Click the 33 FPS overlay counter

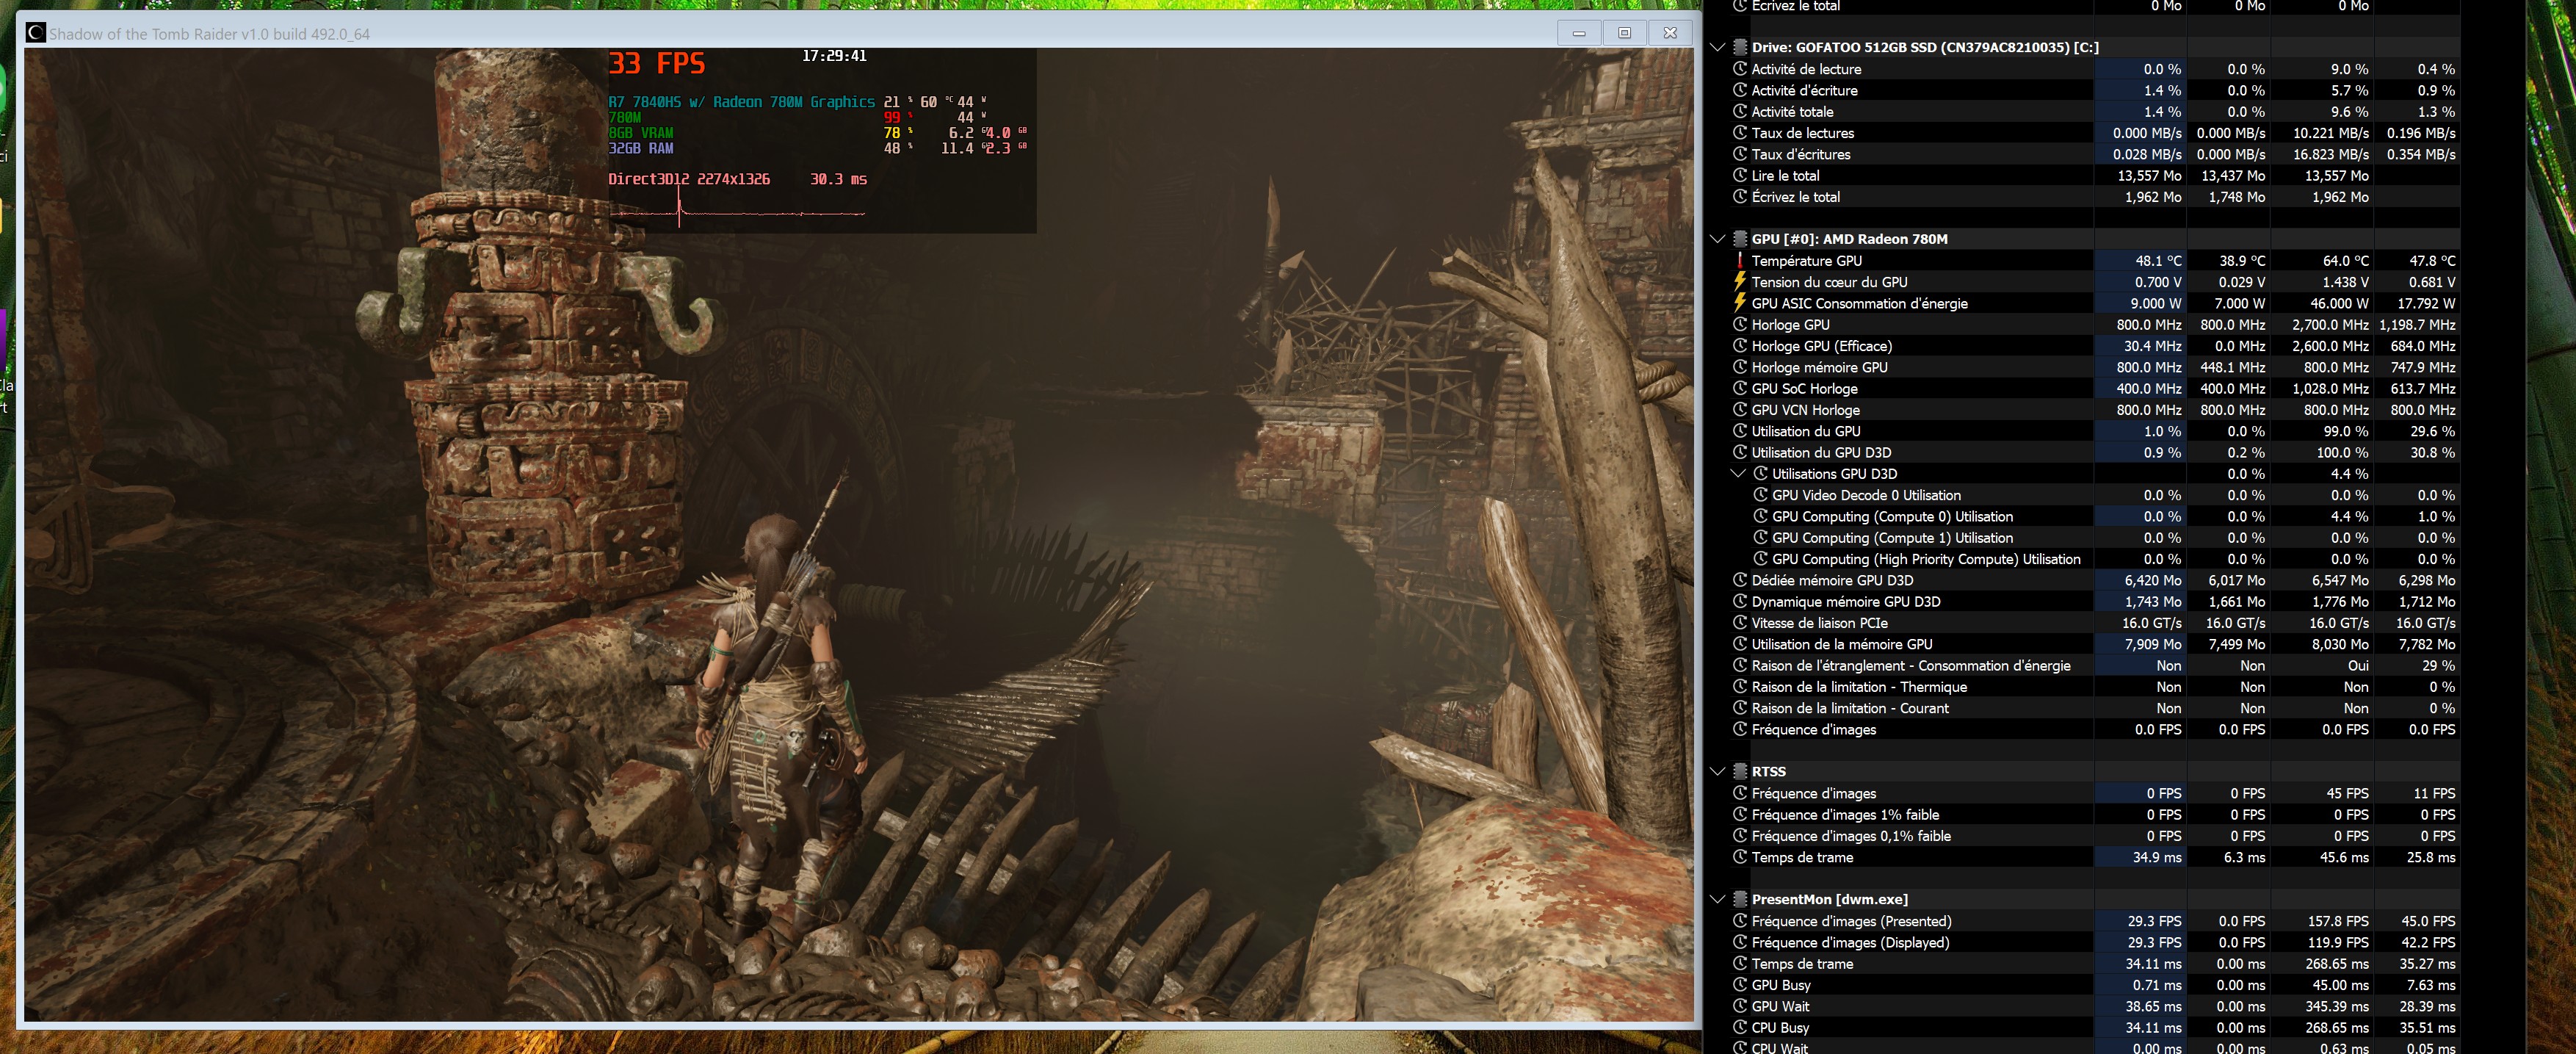(657, 64)
